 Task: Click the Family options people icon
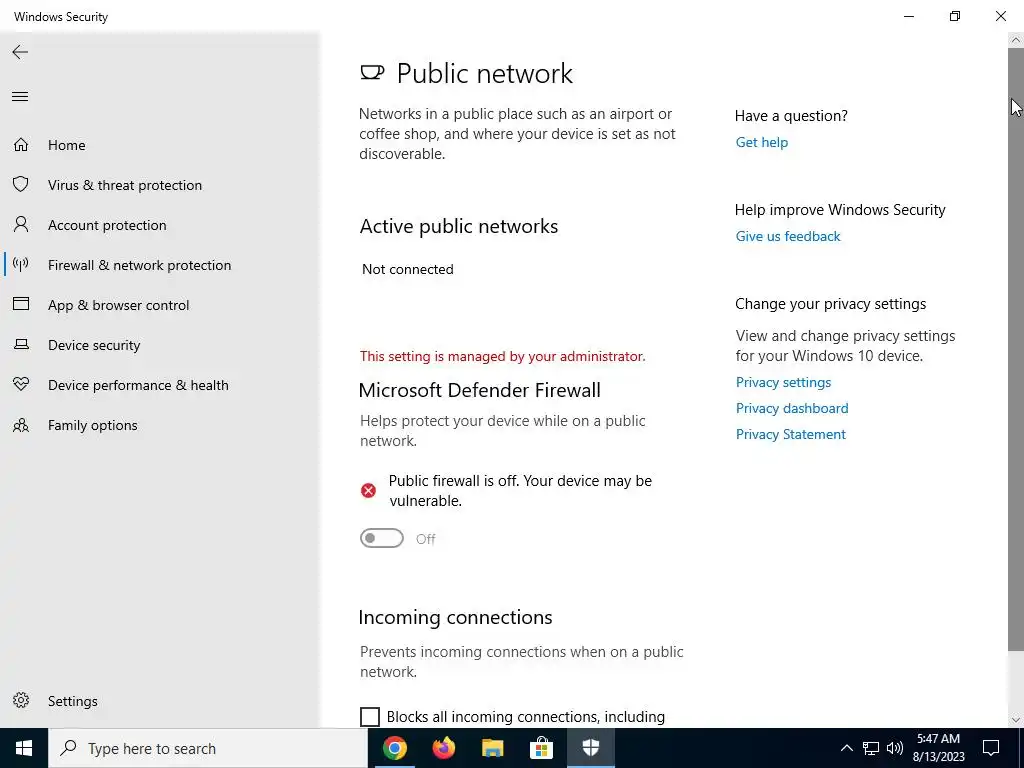(x=21, y=425)
